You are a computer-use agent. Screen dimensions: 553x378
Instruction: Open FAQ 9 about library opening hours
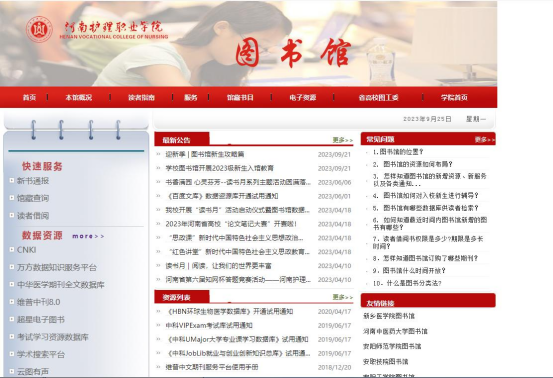pos(409,271)
